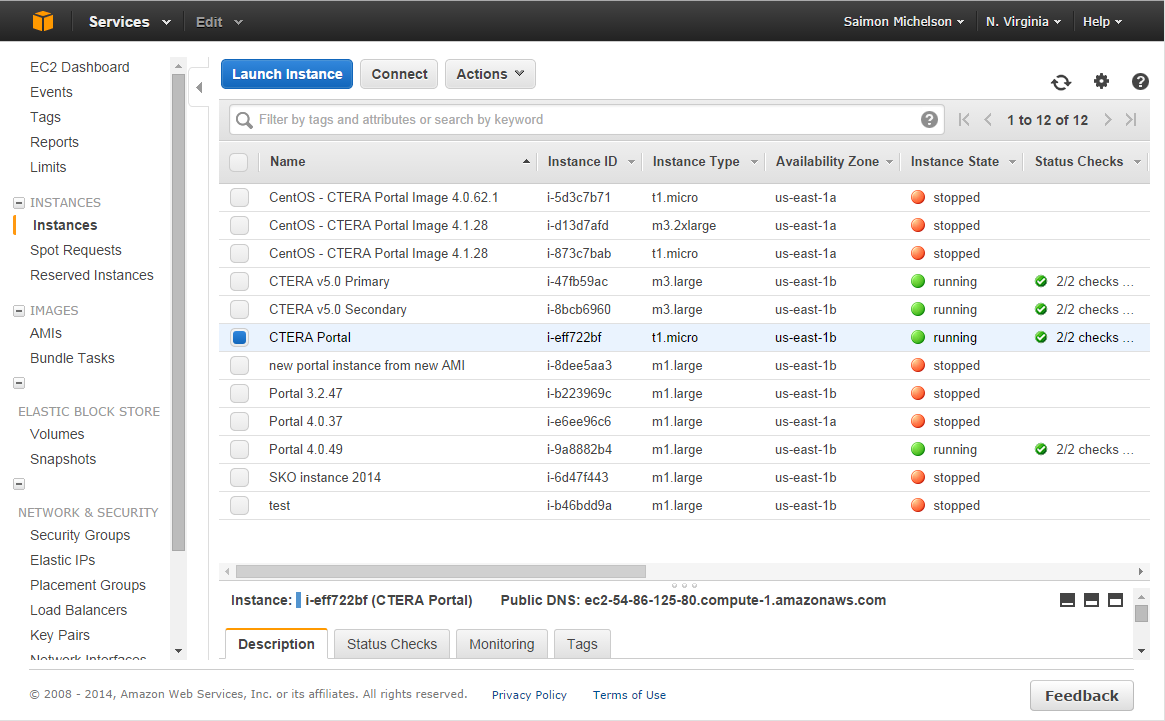Click the Launch Instance button
The width and height of the screenshot is (1165, 721).
pyautogui.click(x=287, y=74)
